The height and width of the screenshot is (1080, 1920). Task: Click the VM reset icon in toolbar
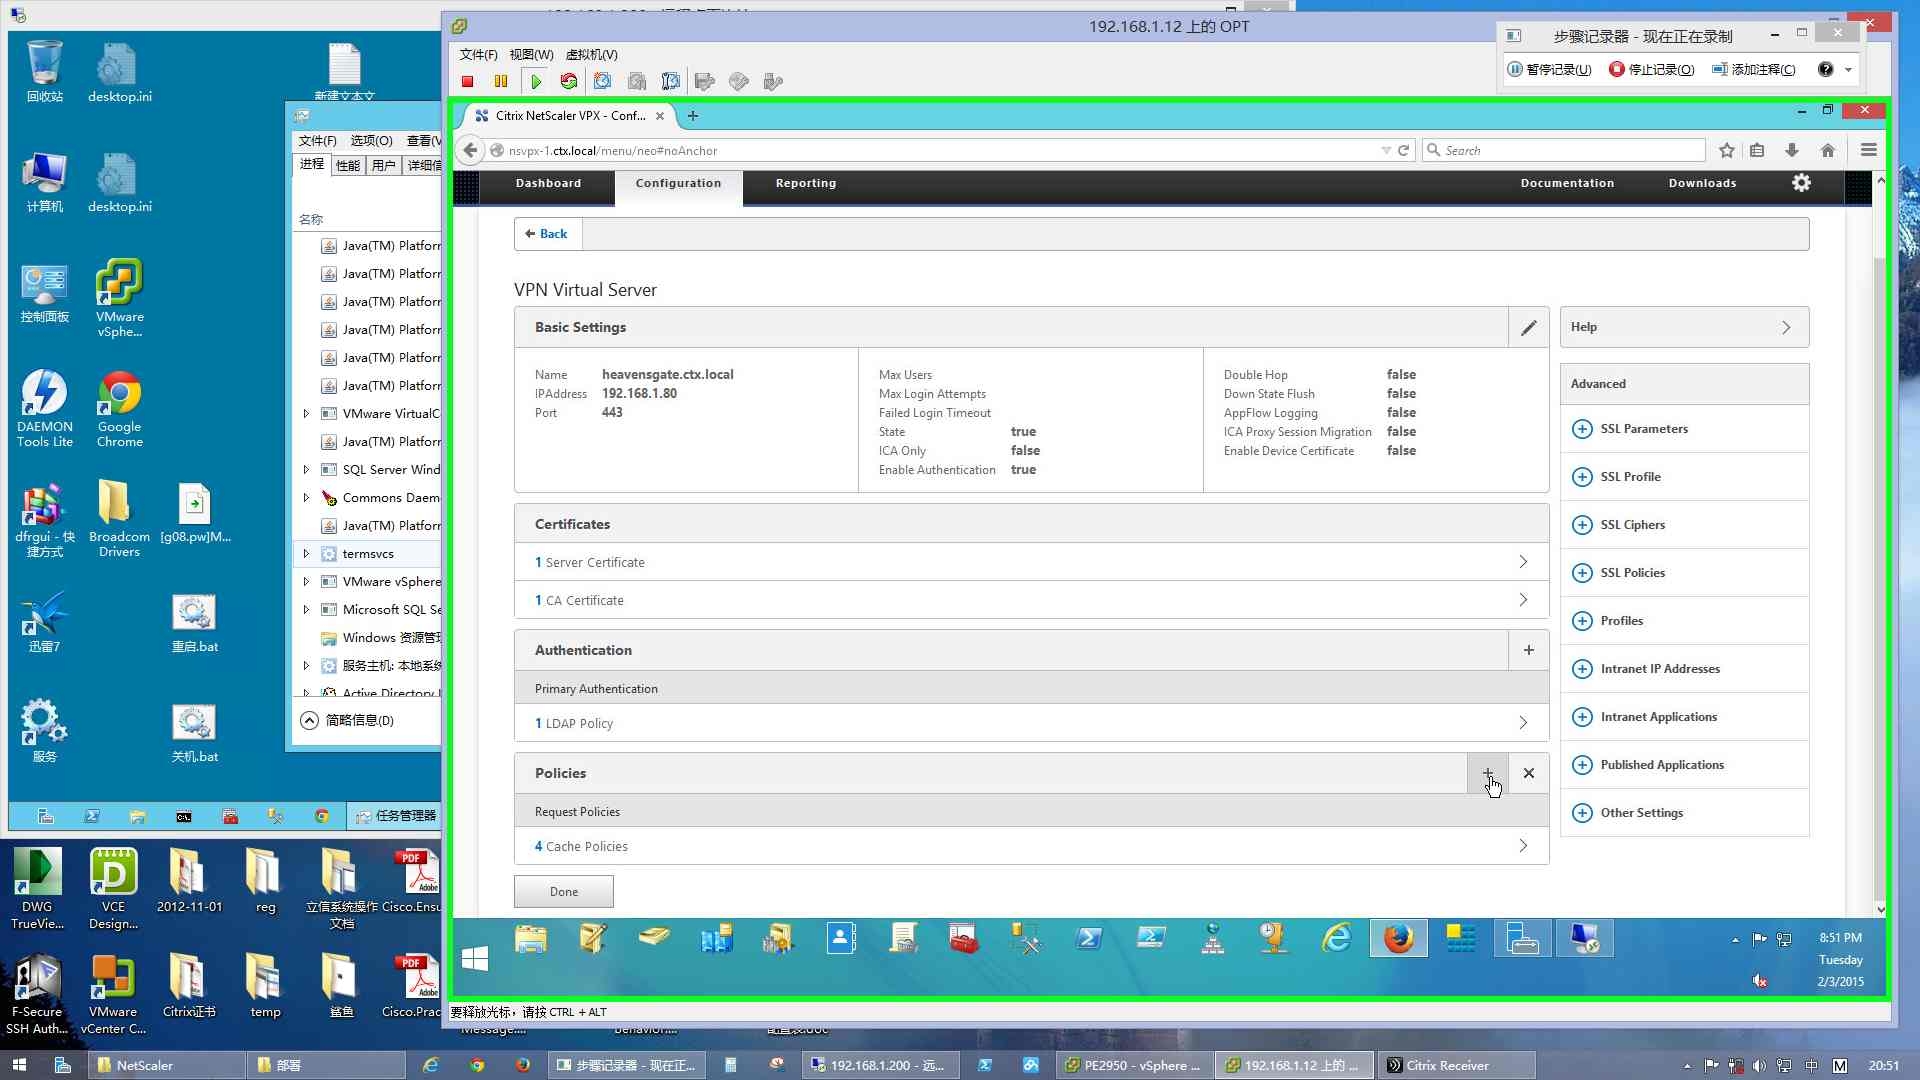(569, 82)
